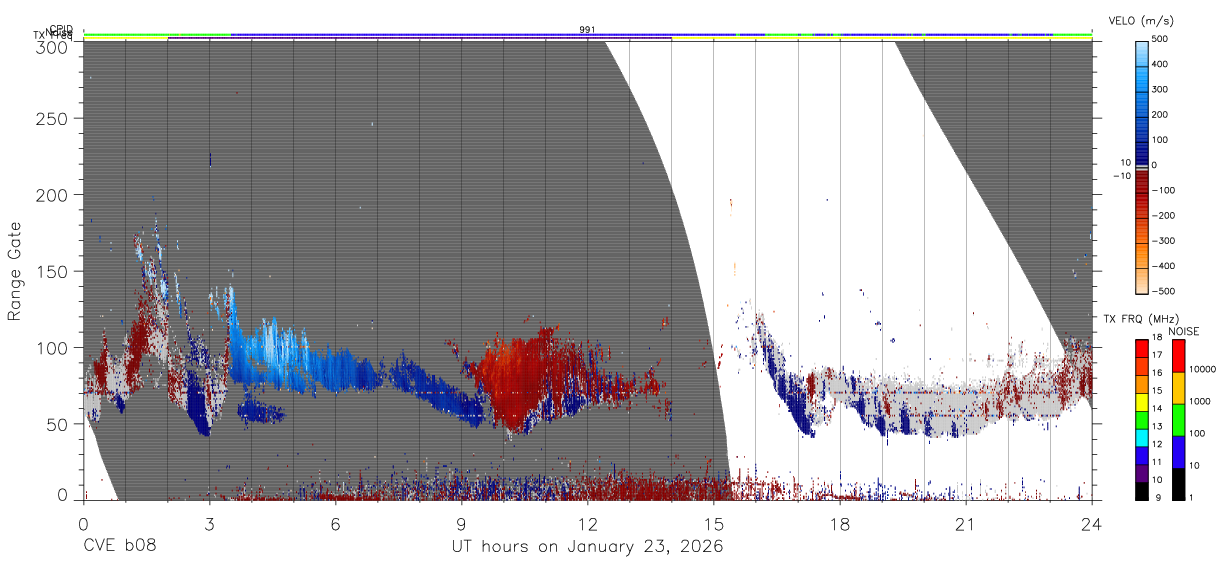Click the 15 label on TX FRQ scale
This screenshot has width=1228, height=567.
tap(1157, 391)
